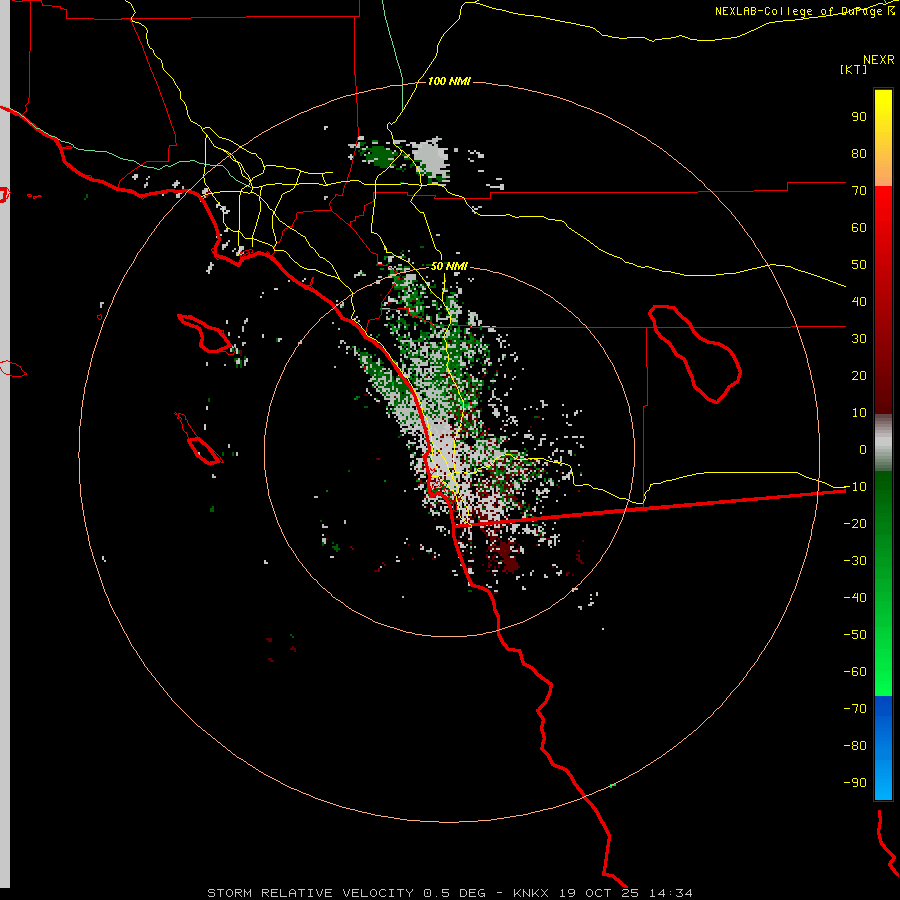Click the -40 value on velocity scale

[855, 598]
